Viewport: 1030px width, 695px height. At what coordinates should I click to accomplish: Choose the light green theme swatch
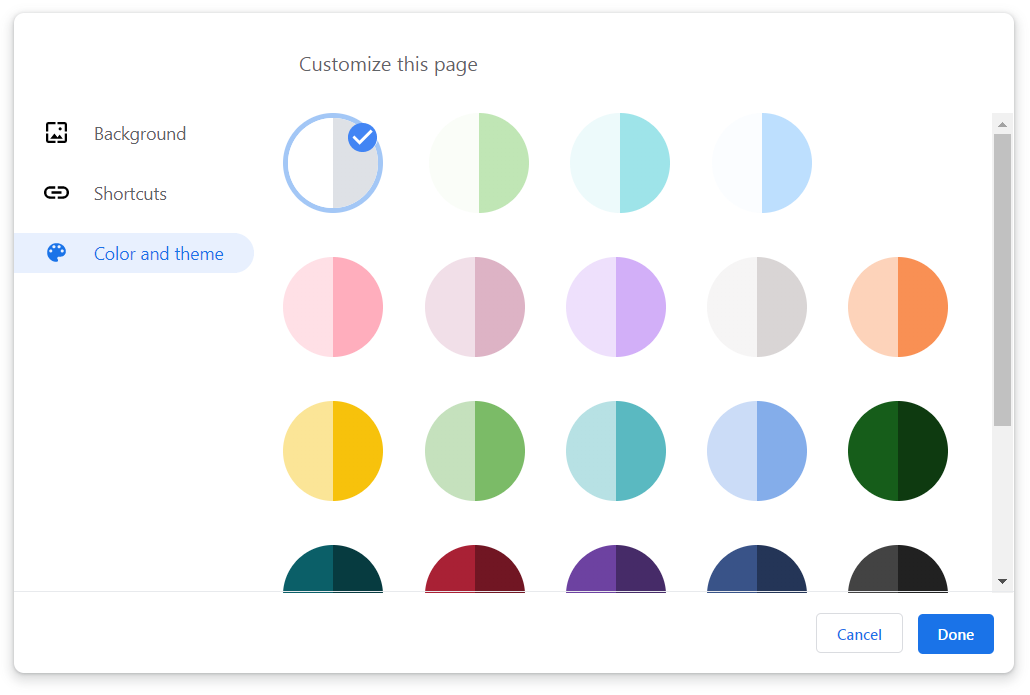pyautogui.click(x=479, y=163)
